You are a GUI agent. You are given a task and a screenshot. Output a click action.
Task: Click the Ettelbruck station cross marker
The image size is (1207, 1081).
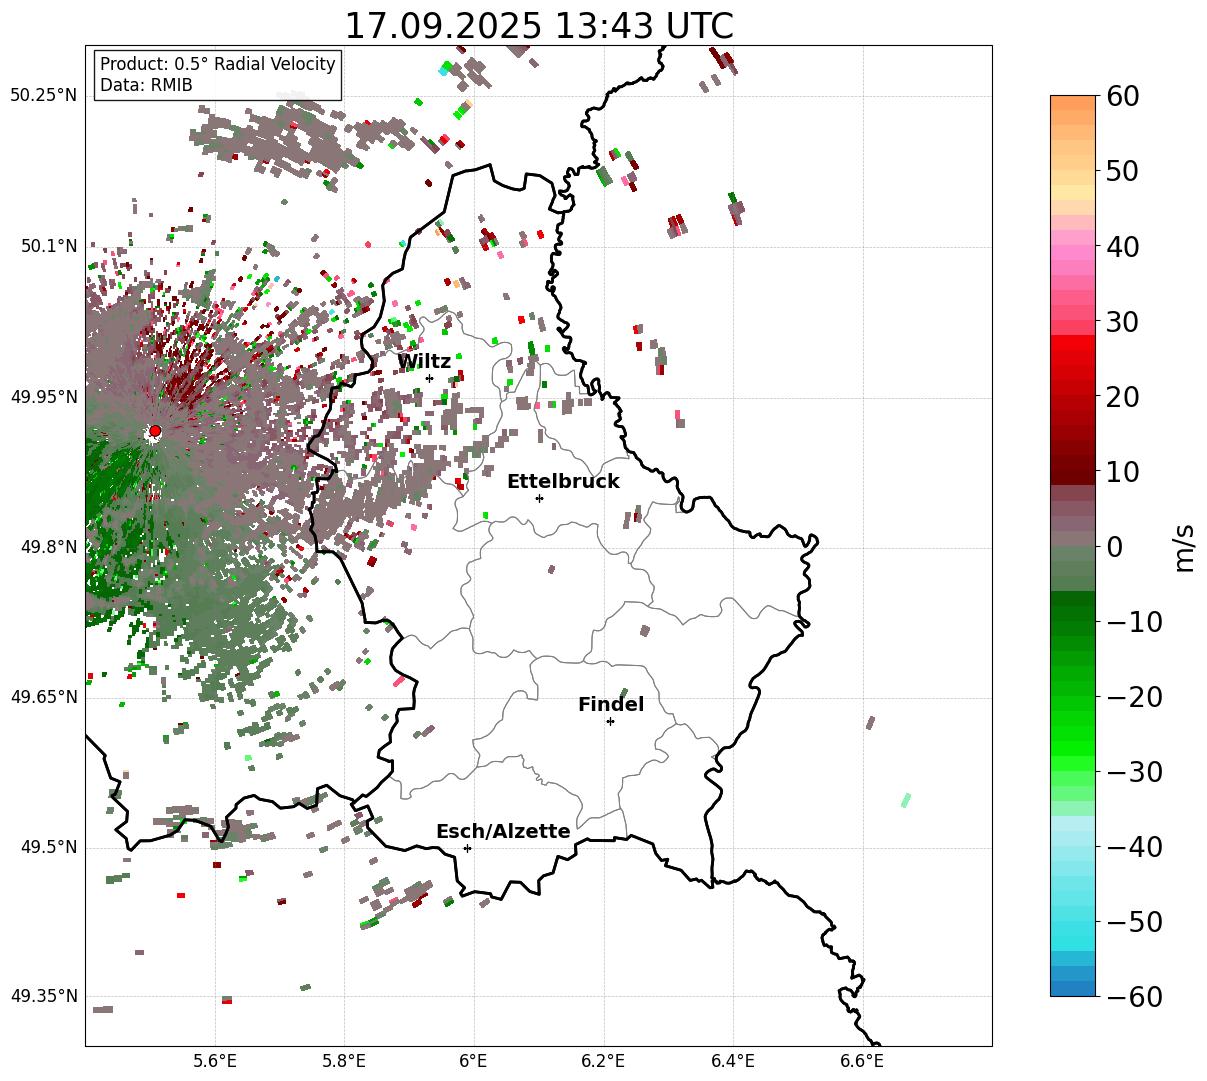click(539, 498)
